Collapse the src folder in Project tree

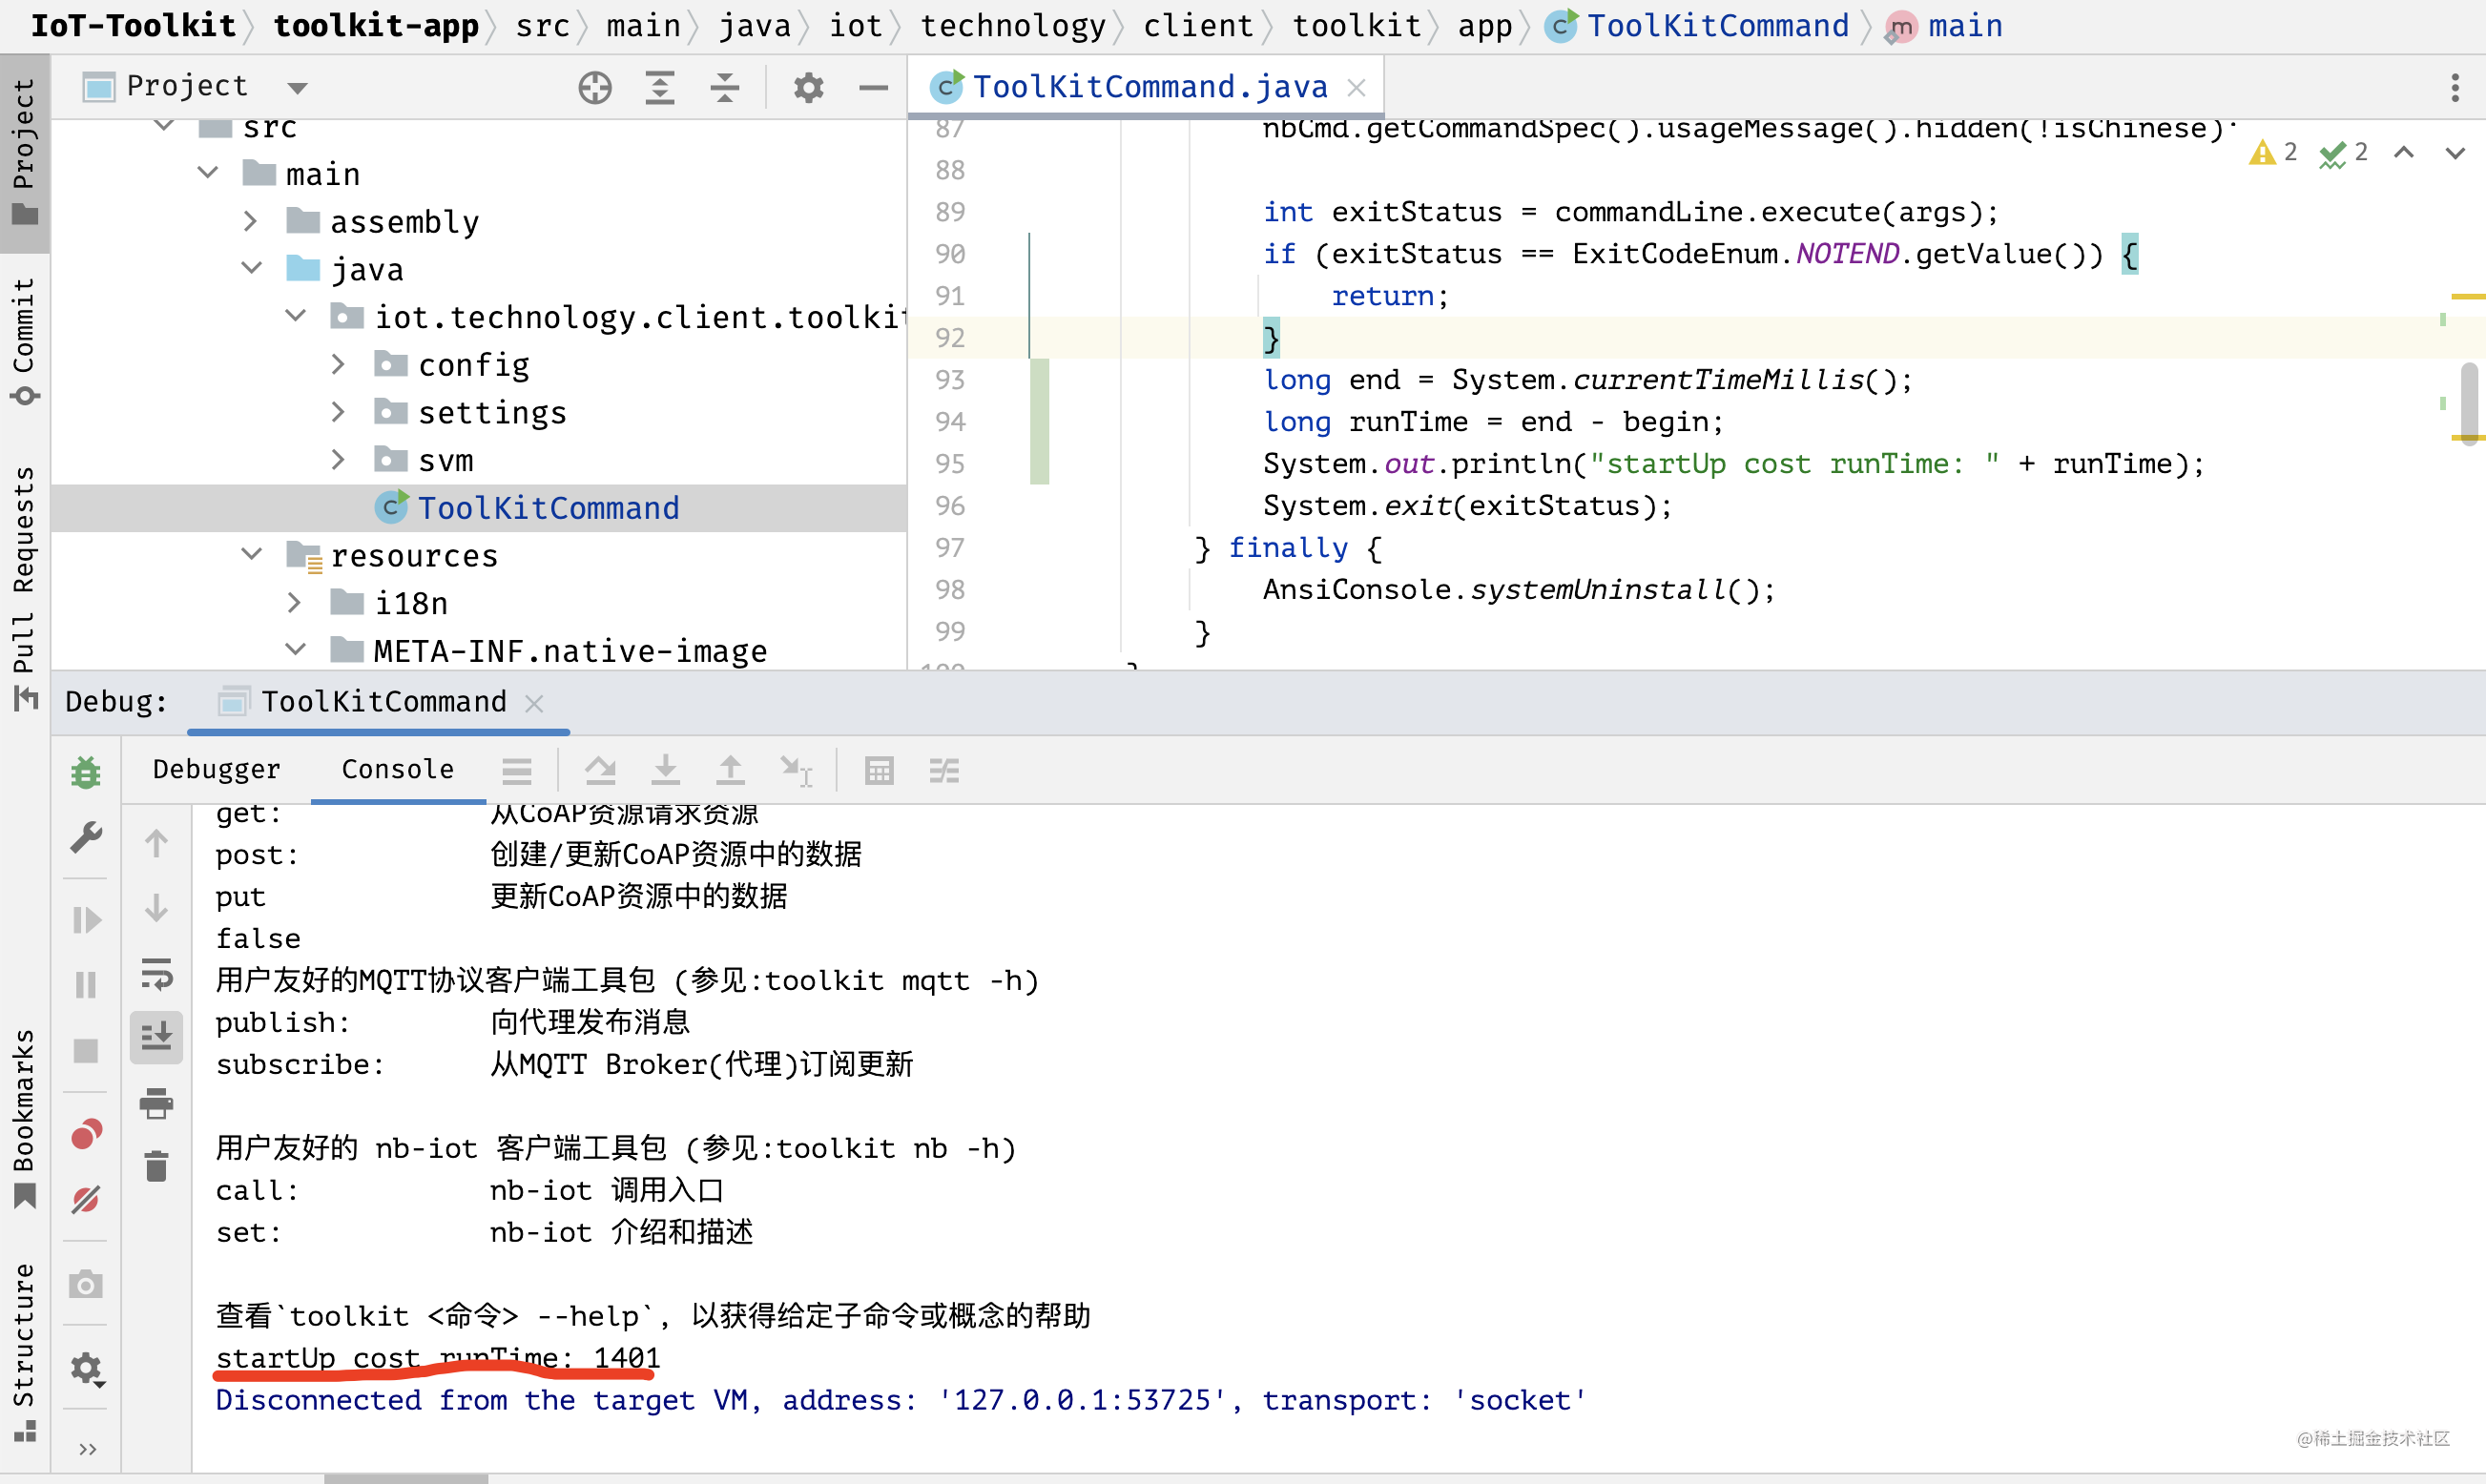(x=165, y=125)
